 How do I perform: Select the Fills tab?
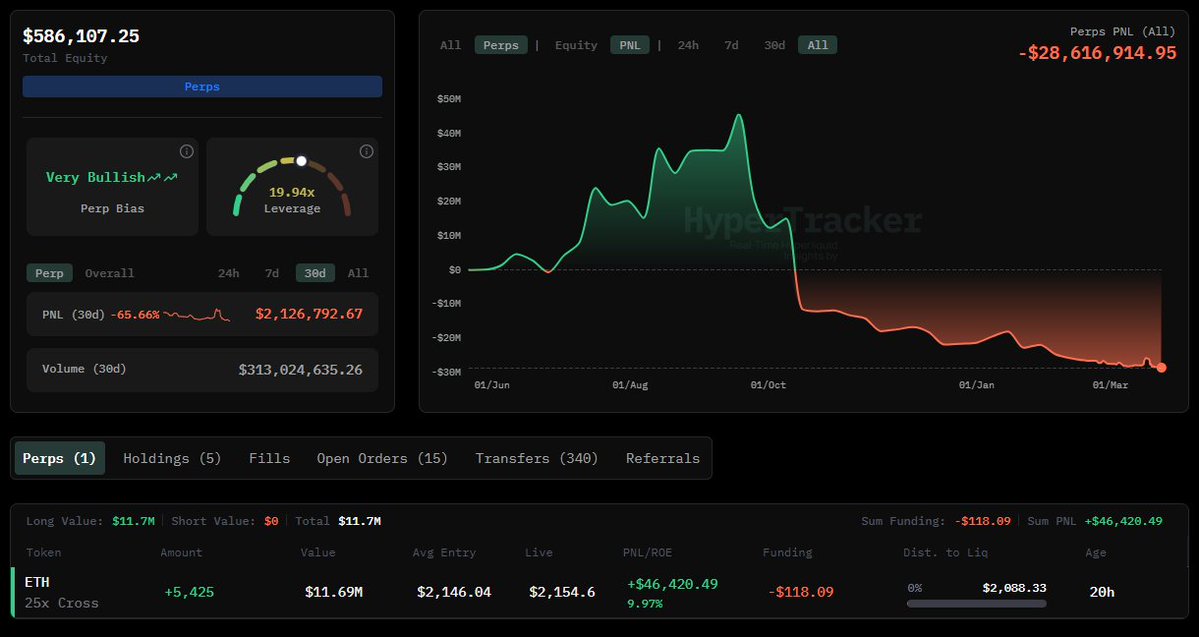tap(269, 458)
